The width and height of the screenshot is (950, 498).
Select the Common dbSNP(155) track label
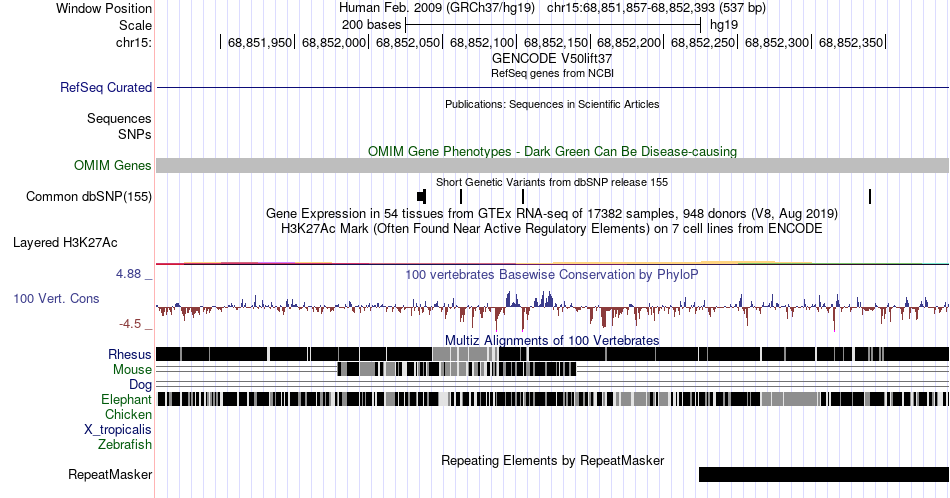coord(88,196)
